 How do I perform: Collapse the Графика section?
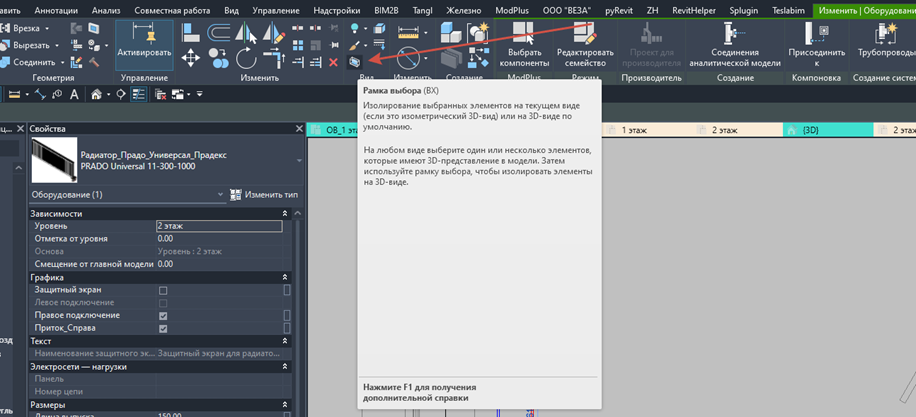pyautogui.click(x=285, y=277)
